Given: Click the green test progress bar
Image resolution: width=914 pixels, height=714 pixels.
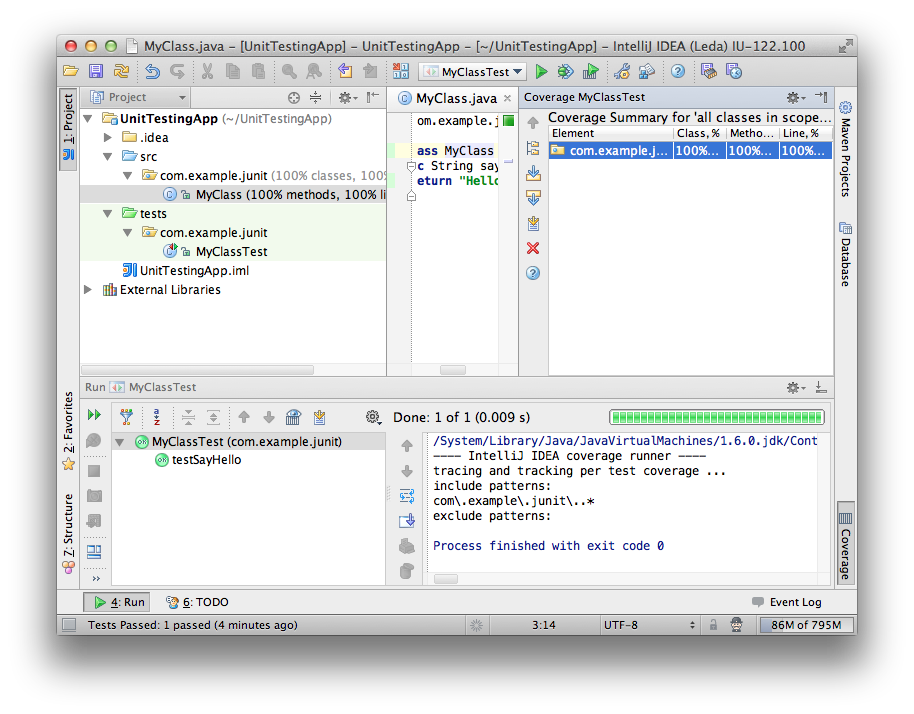Looking at the screenshot, I should (x=716, y=417).
